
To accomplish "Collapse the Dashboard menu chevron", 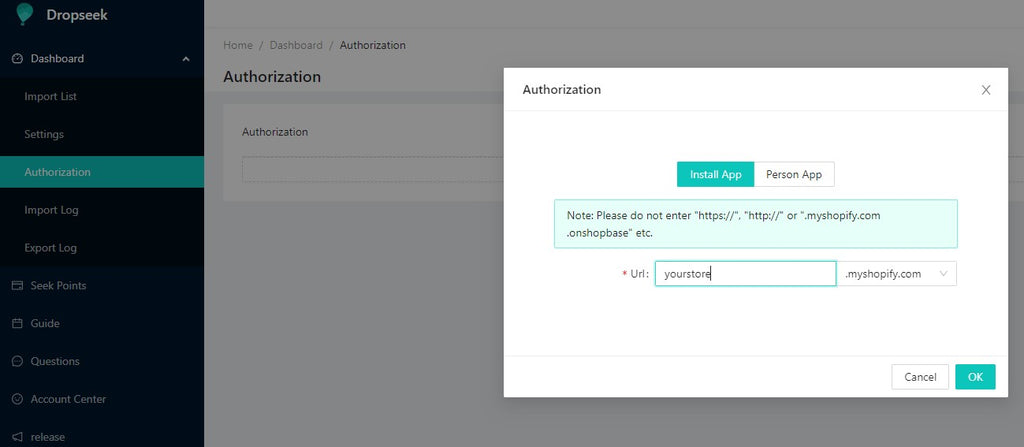I will coord(186,59).
